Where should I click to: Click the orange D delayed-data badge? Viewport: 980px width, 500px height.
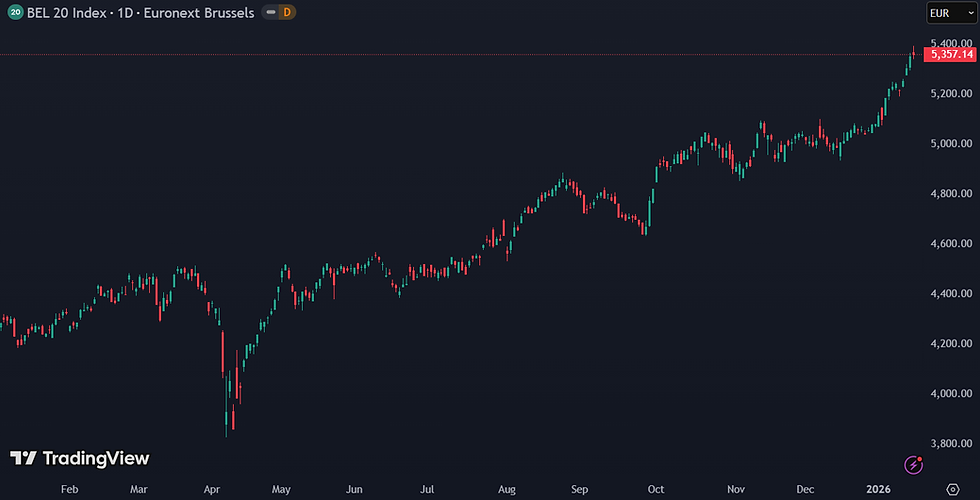click(286, 13)
